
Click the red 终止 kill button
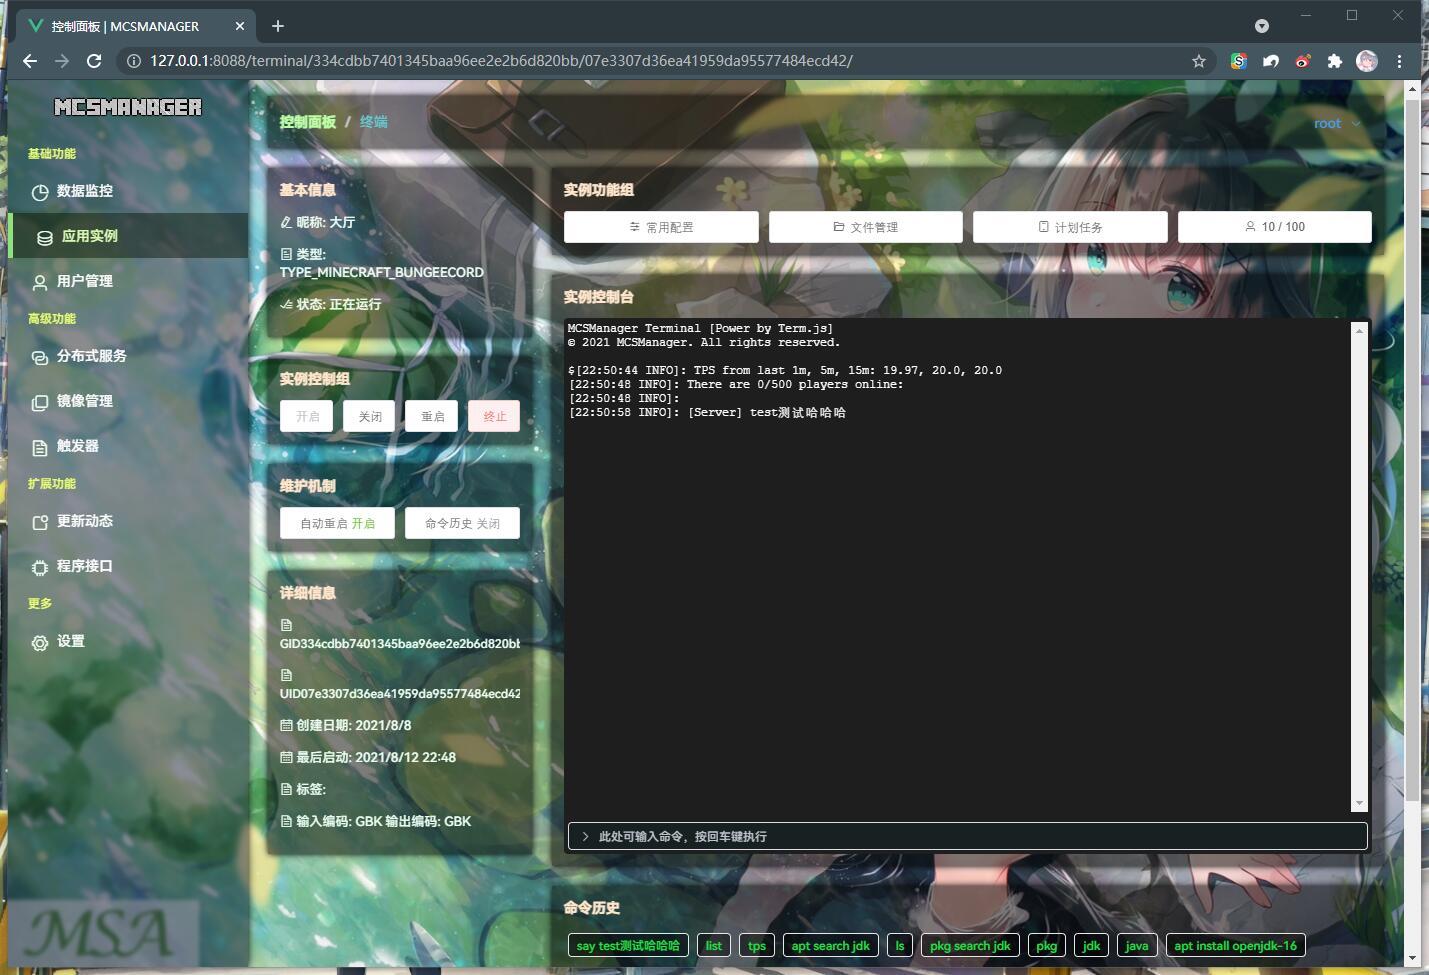pos(494,416)
